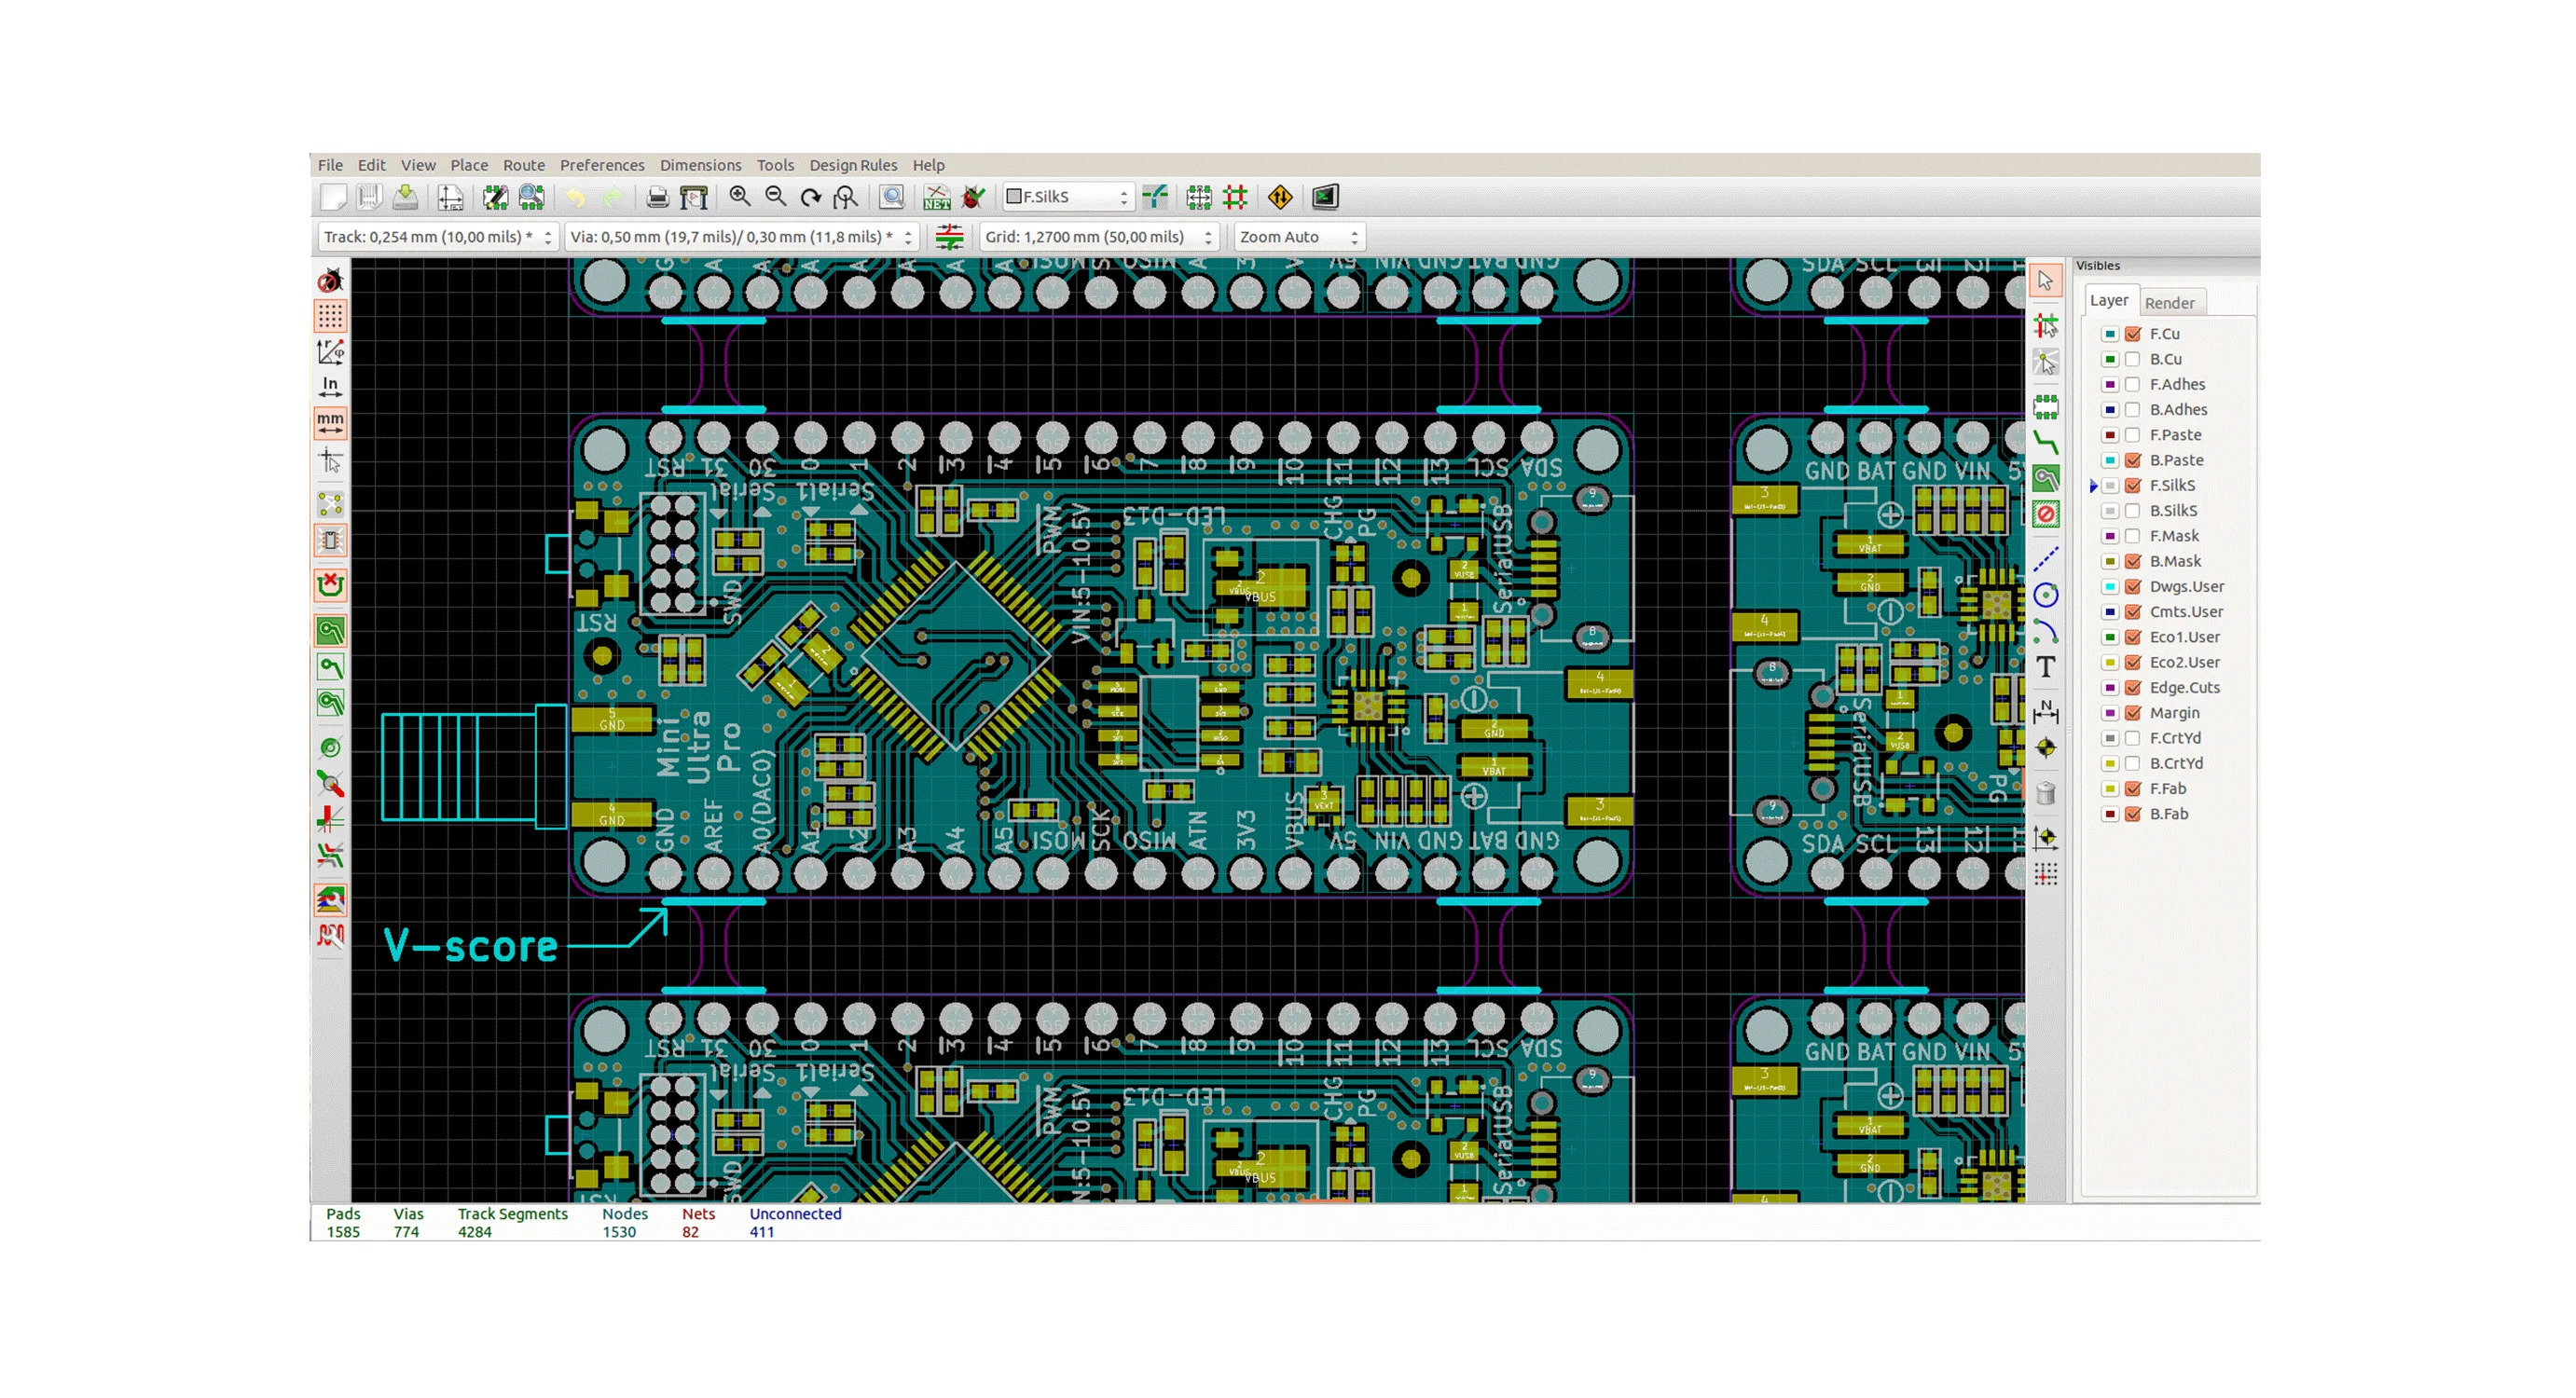Open the netlist NET icon
This screenshot has width=2576, height=1398.
coord(937,197)
